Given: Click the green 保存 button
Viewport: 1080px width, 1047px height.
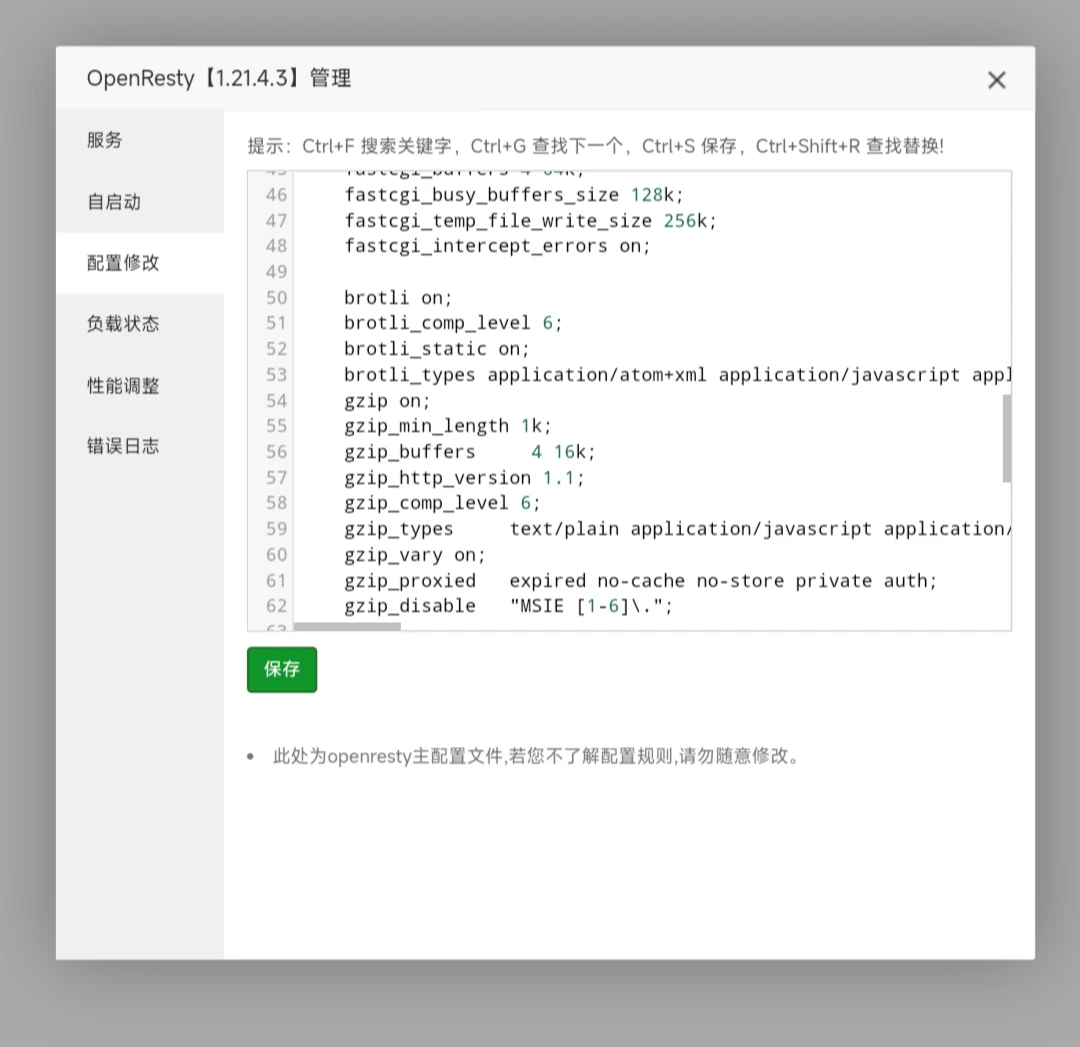Looking at the screenshot, I should point(282,669).
